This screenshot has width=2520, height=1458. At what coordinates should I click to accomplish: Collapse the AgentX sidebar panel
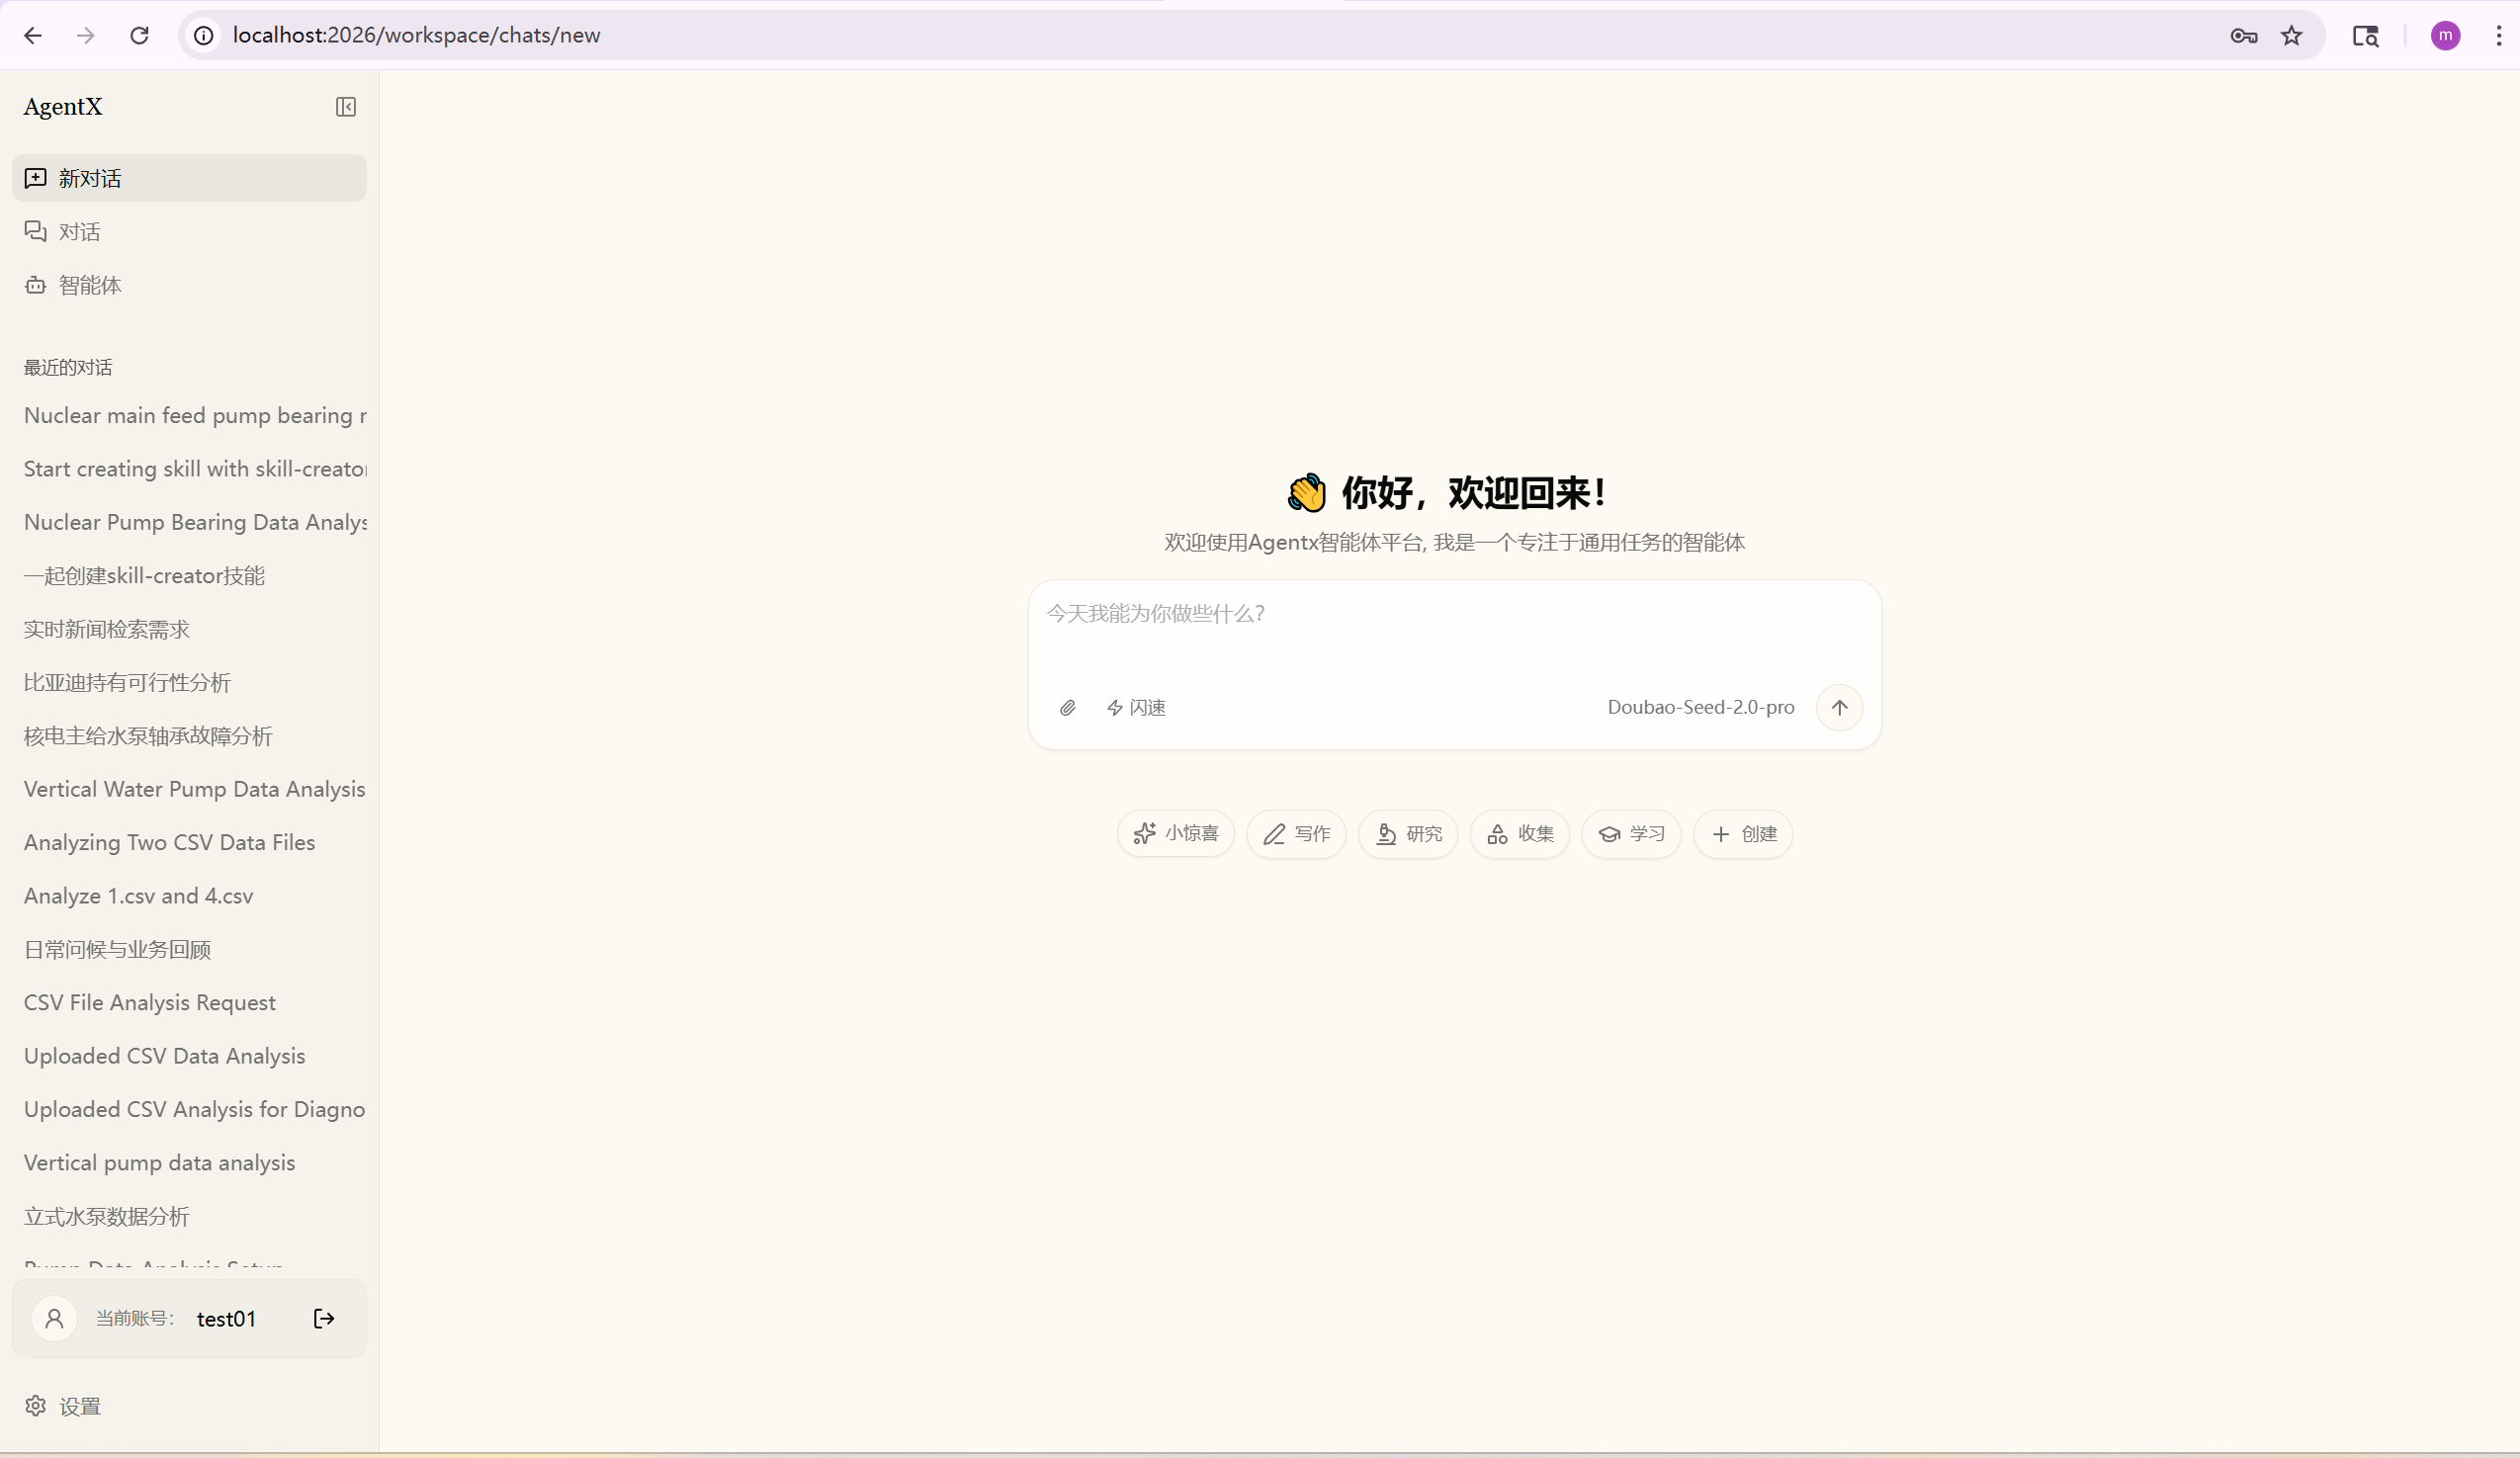(x=345, y=107)
